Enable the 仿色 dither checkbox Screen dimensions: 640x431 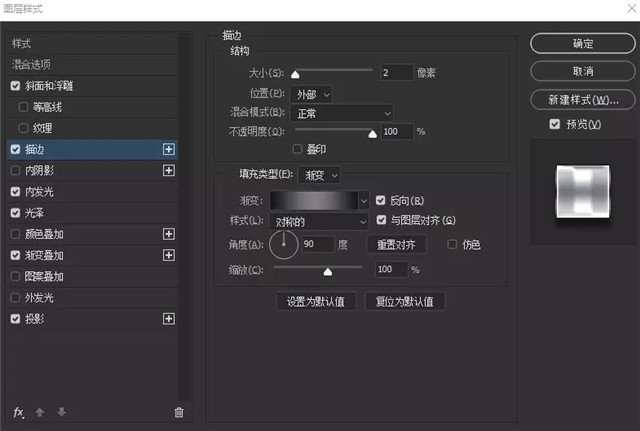(452, 244)
